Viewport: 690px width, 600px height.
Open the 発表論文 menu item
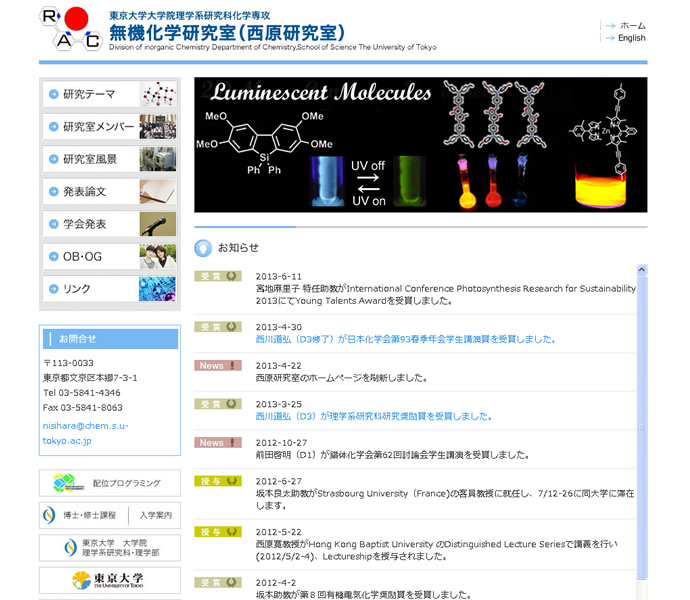tap(110, 191)
